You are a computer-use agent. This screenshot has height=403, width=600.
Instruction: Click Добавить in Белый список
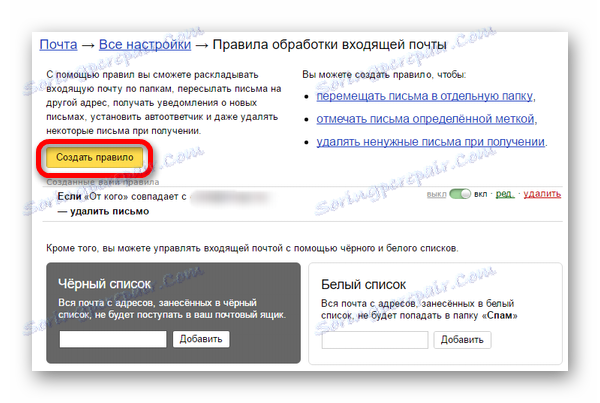click(x=462, y=340)
